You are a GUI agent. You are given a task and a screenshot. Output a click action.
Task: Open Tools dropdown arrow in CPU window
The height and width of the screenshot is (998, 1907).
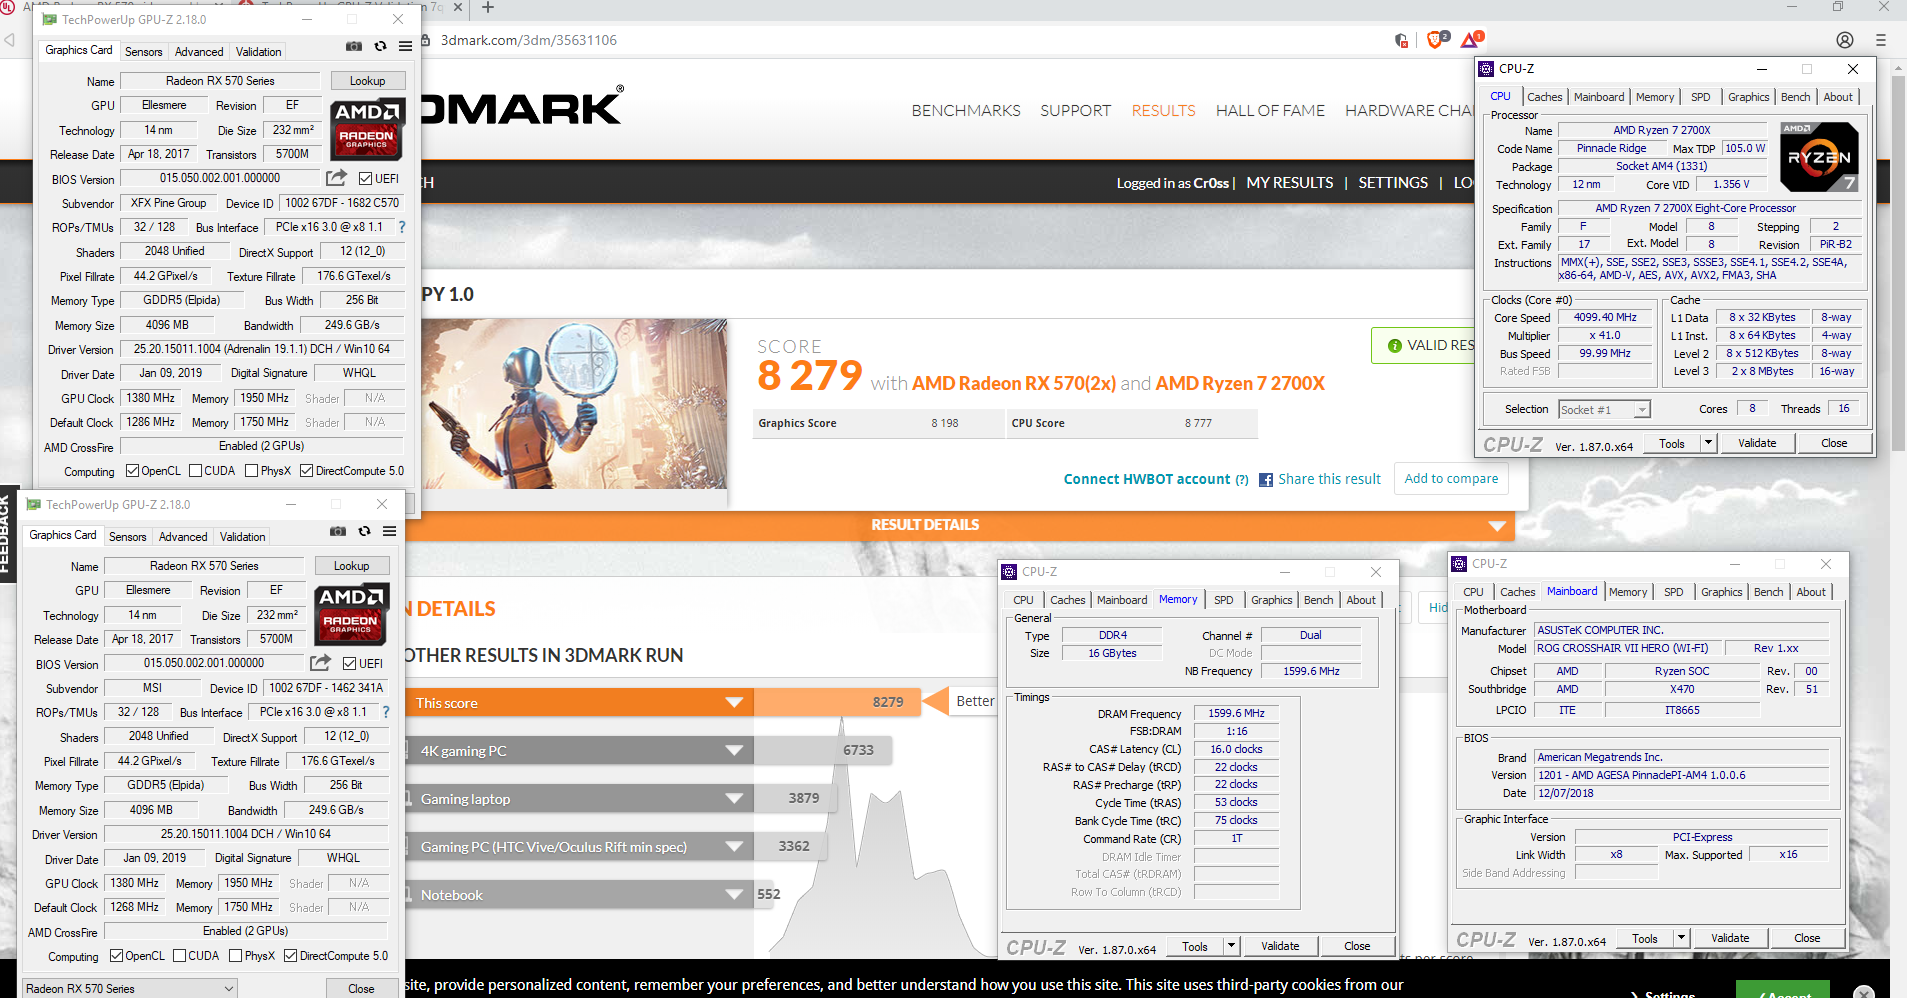[x=1708, y=443]
